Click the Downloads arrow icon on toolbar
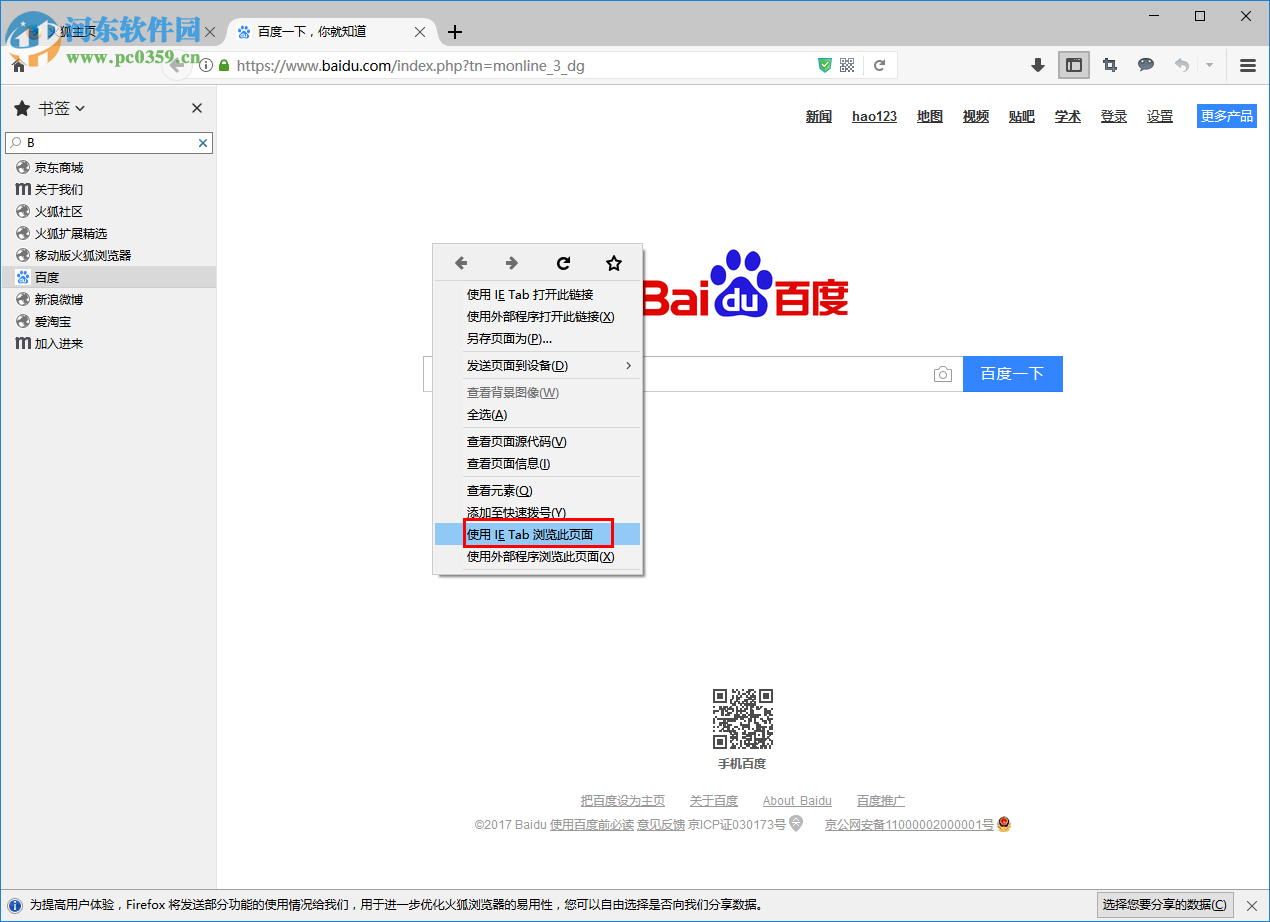 [1038, 64]
